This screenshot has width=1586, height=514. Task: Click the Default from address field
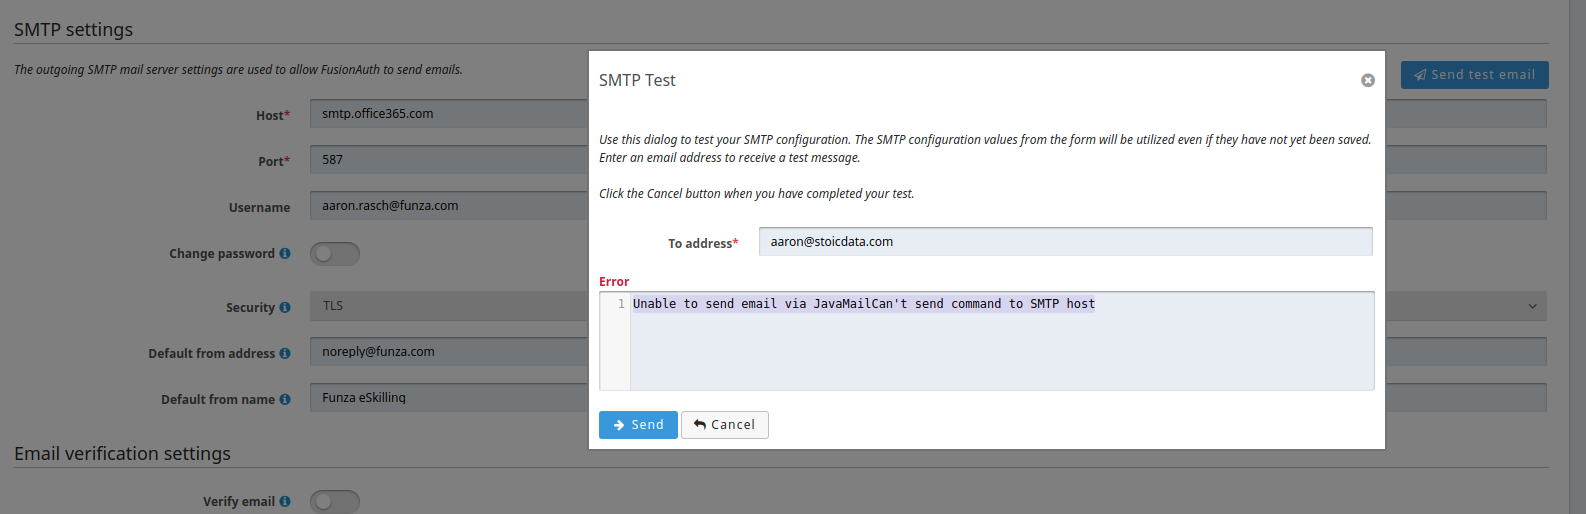click(448, 352)
